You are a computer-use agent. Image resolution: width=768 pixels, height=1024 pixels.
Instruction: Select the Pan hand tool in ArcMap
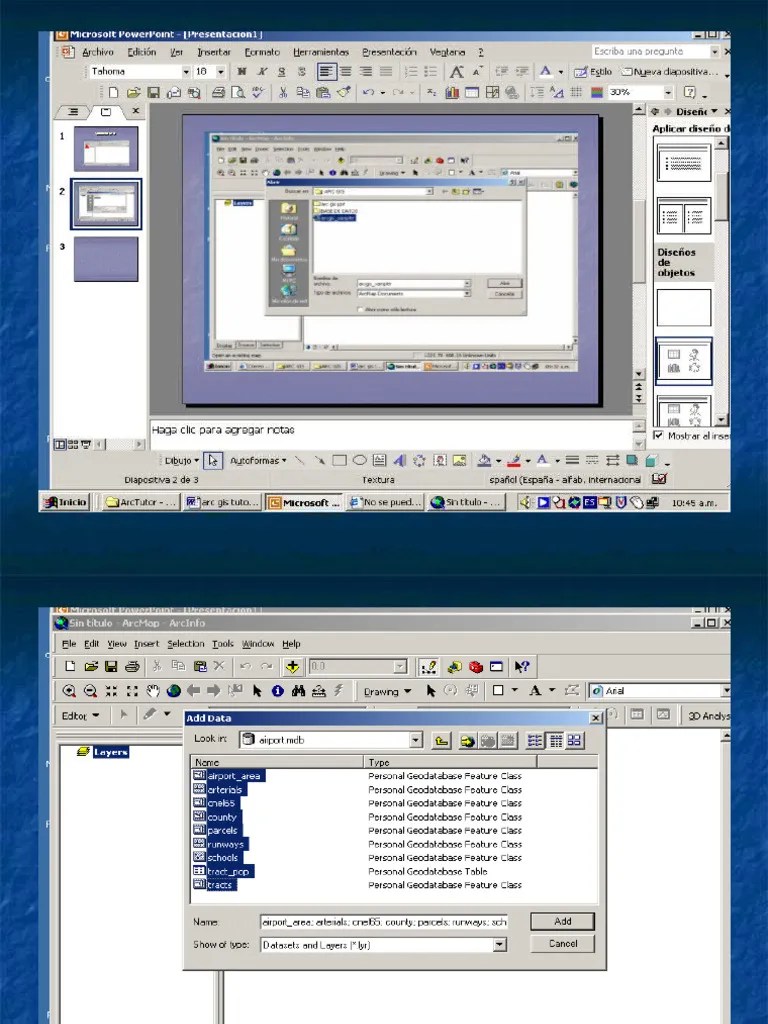153,690
